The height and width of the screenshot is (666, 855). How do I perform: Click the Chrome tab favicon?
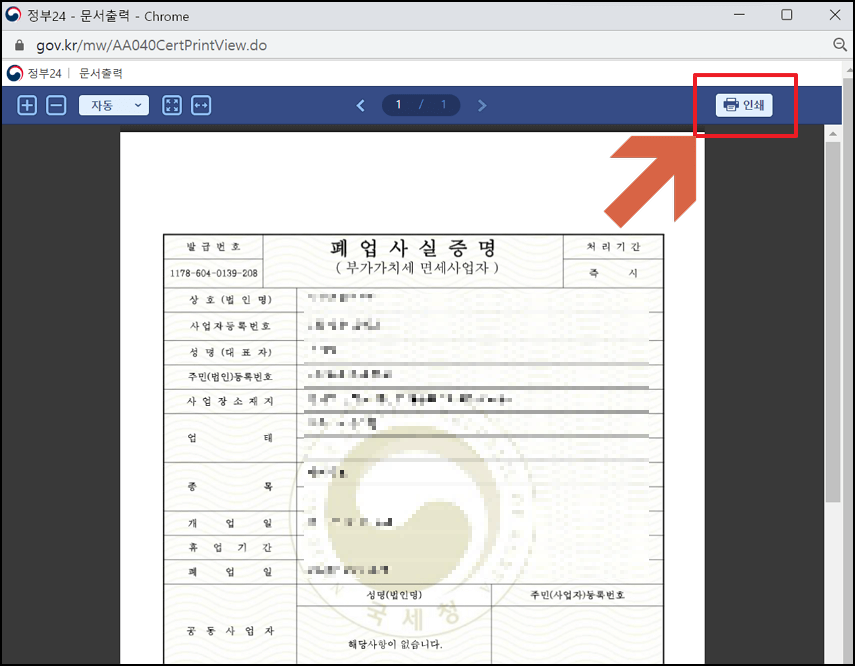14,15
